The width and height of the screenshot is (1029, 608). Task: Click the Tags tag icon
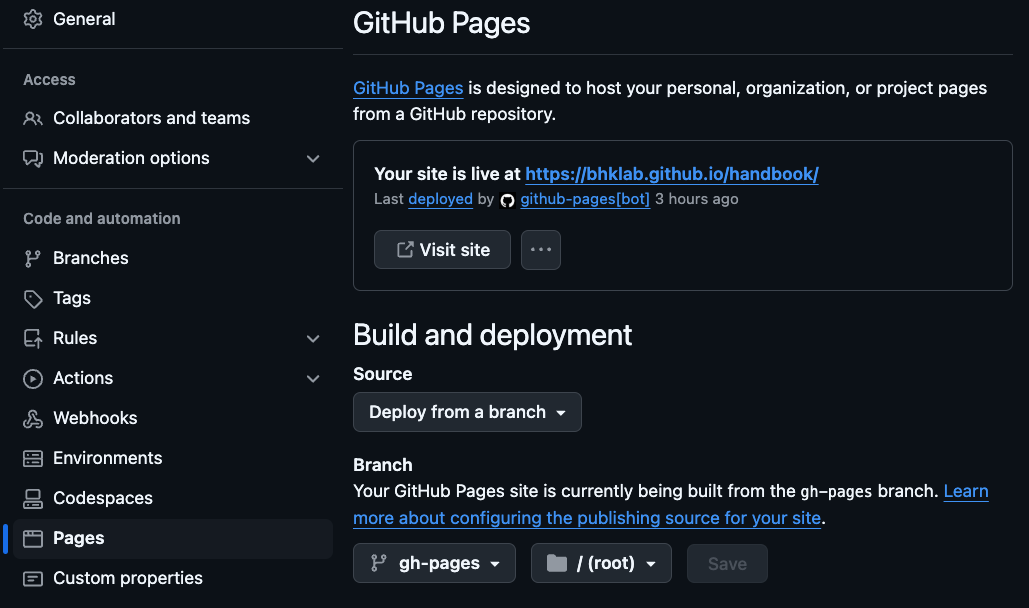33,299
